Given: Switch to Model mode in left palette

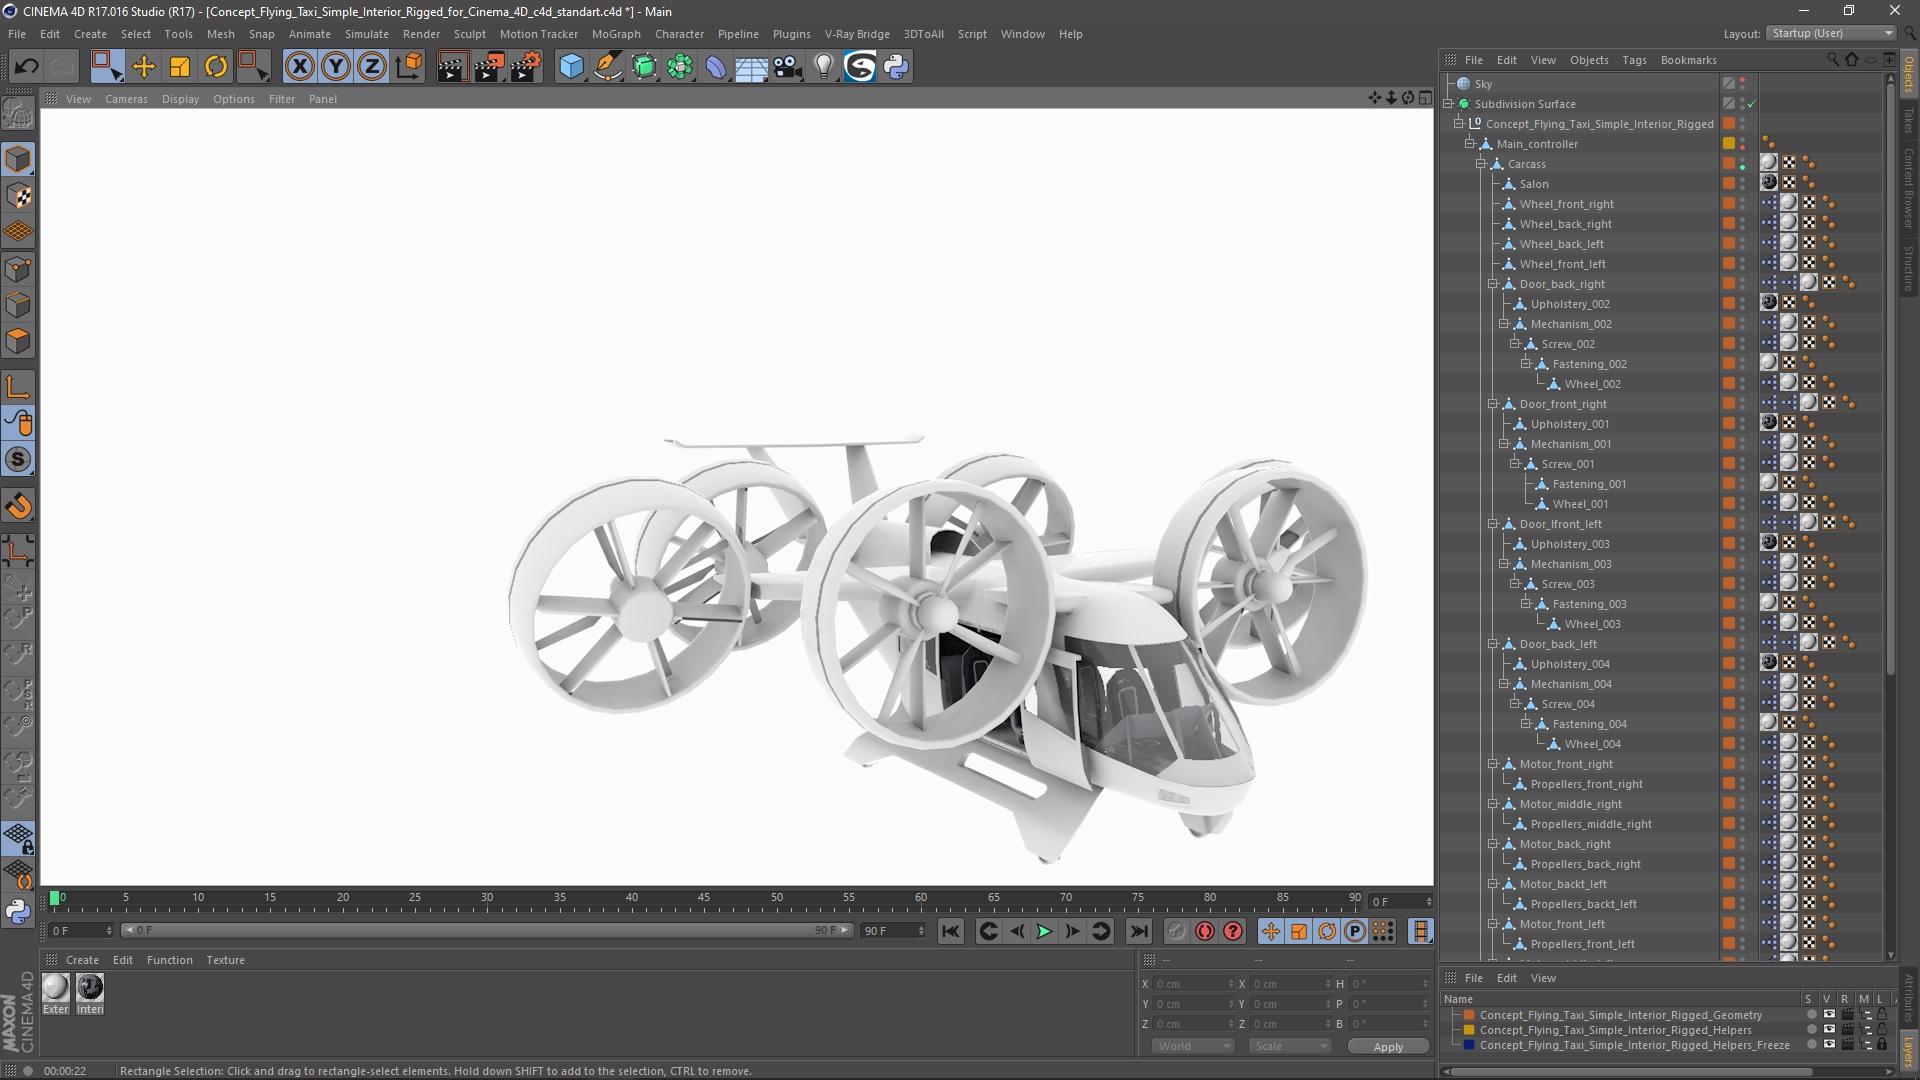Looking at the screenshot, I should tap(18, 159).
